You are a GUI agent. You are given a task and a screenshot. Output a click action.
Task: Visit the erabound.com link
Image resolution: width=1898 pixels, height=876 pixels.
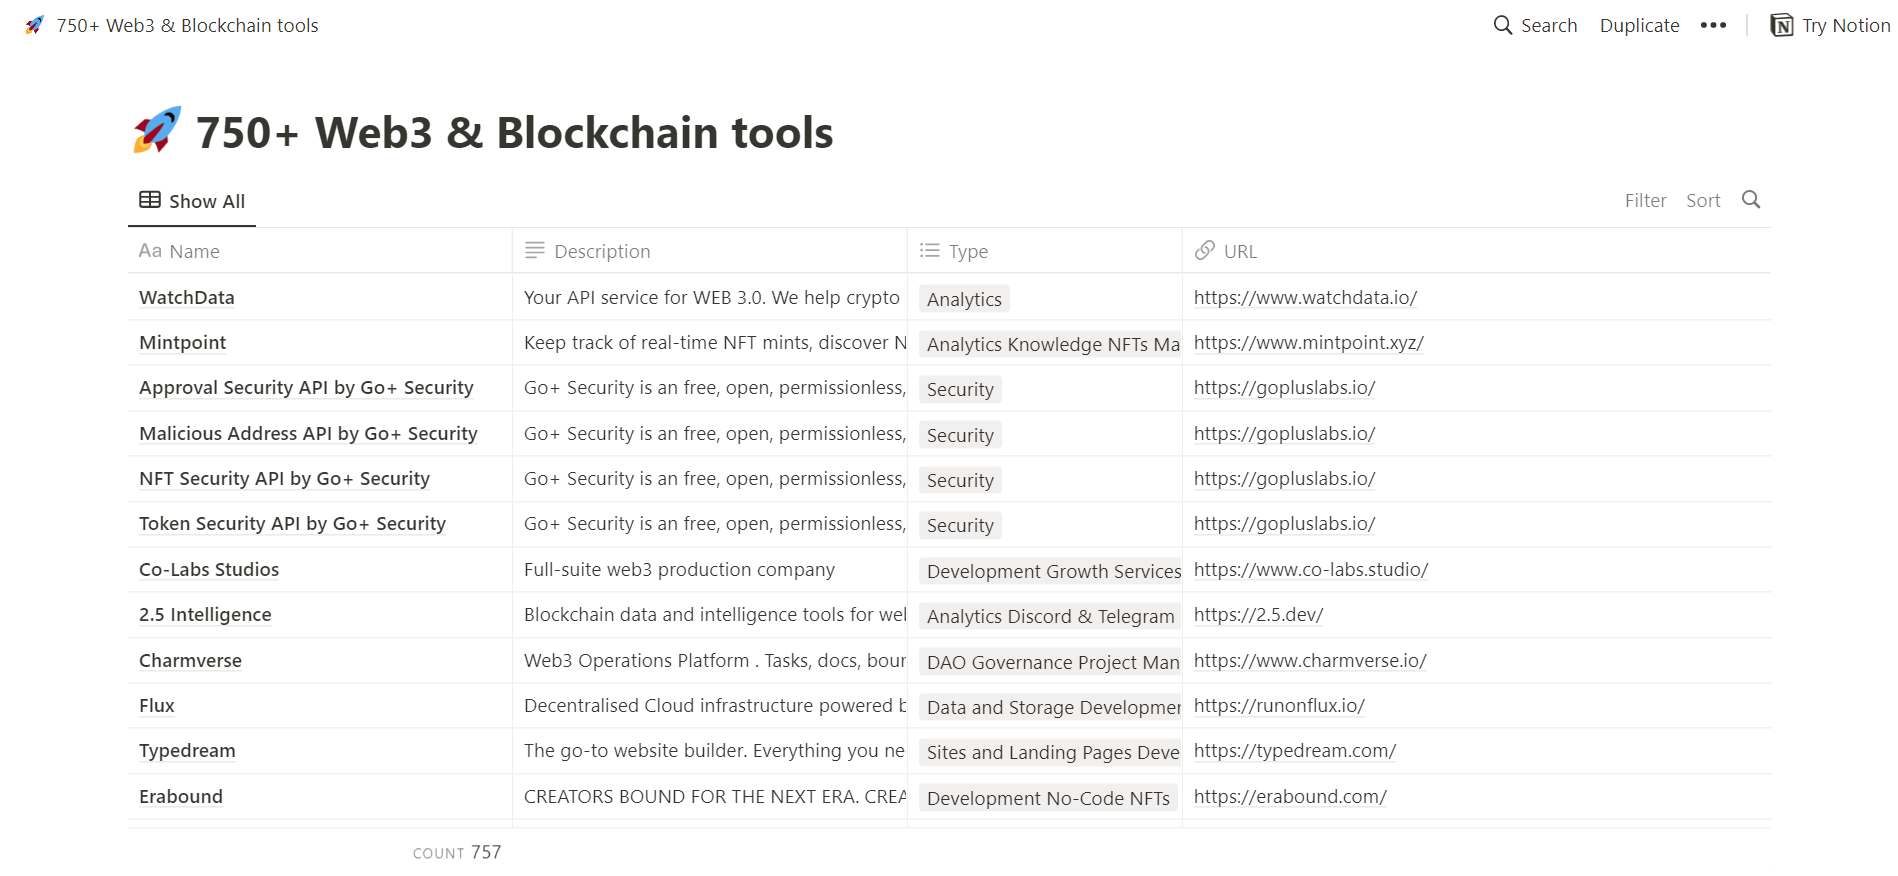[1290, 797]
